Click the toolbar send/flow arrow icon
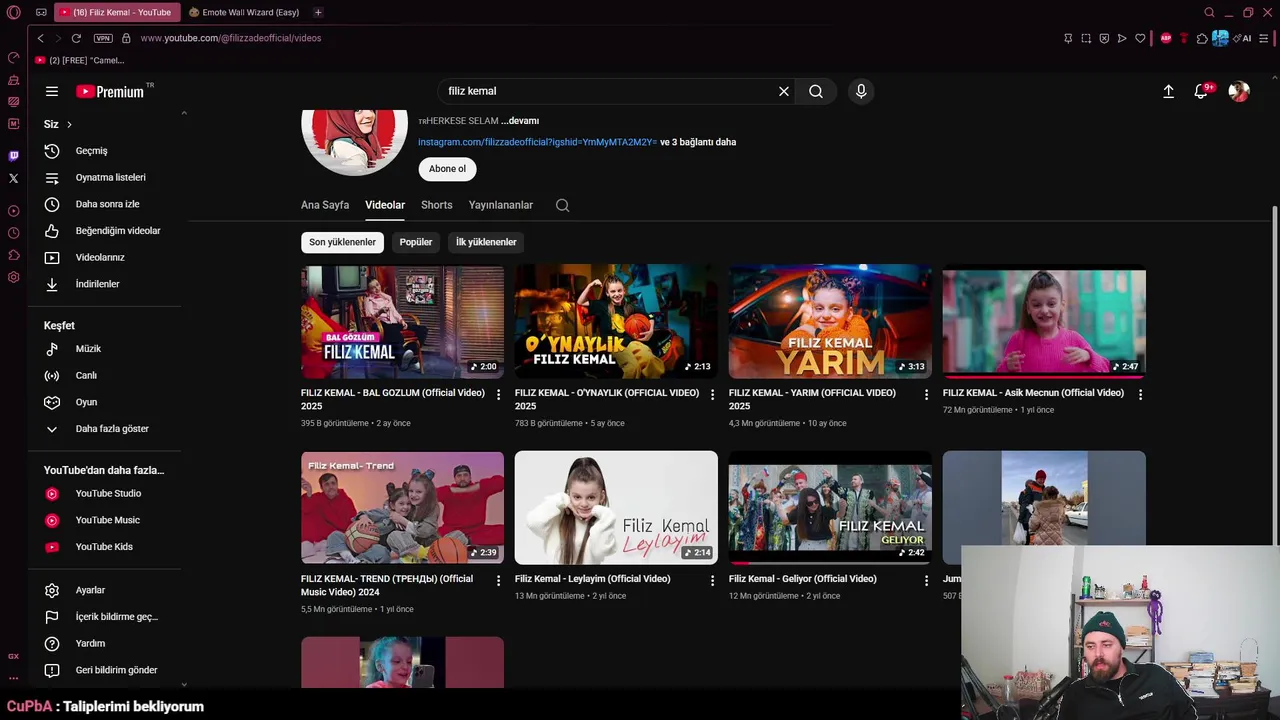Viewport: 1280px width, 720px height. click(x=1122, y=38)
